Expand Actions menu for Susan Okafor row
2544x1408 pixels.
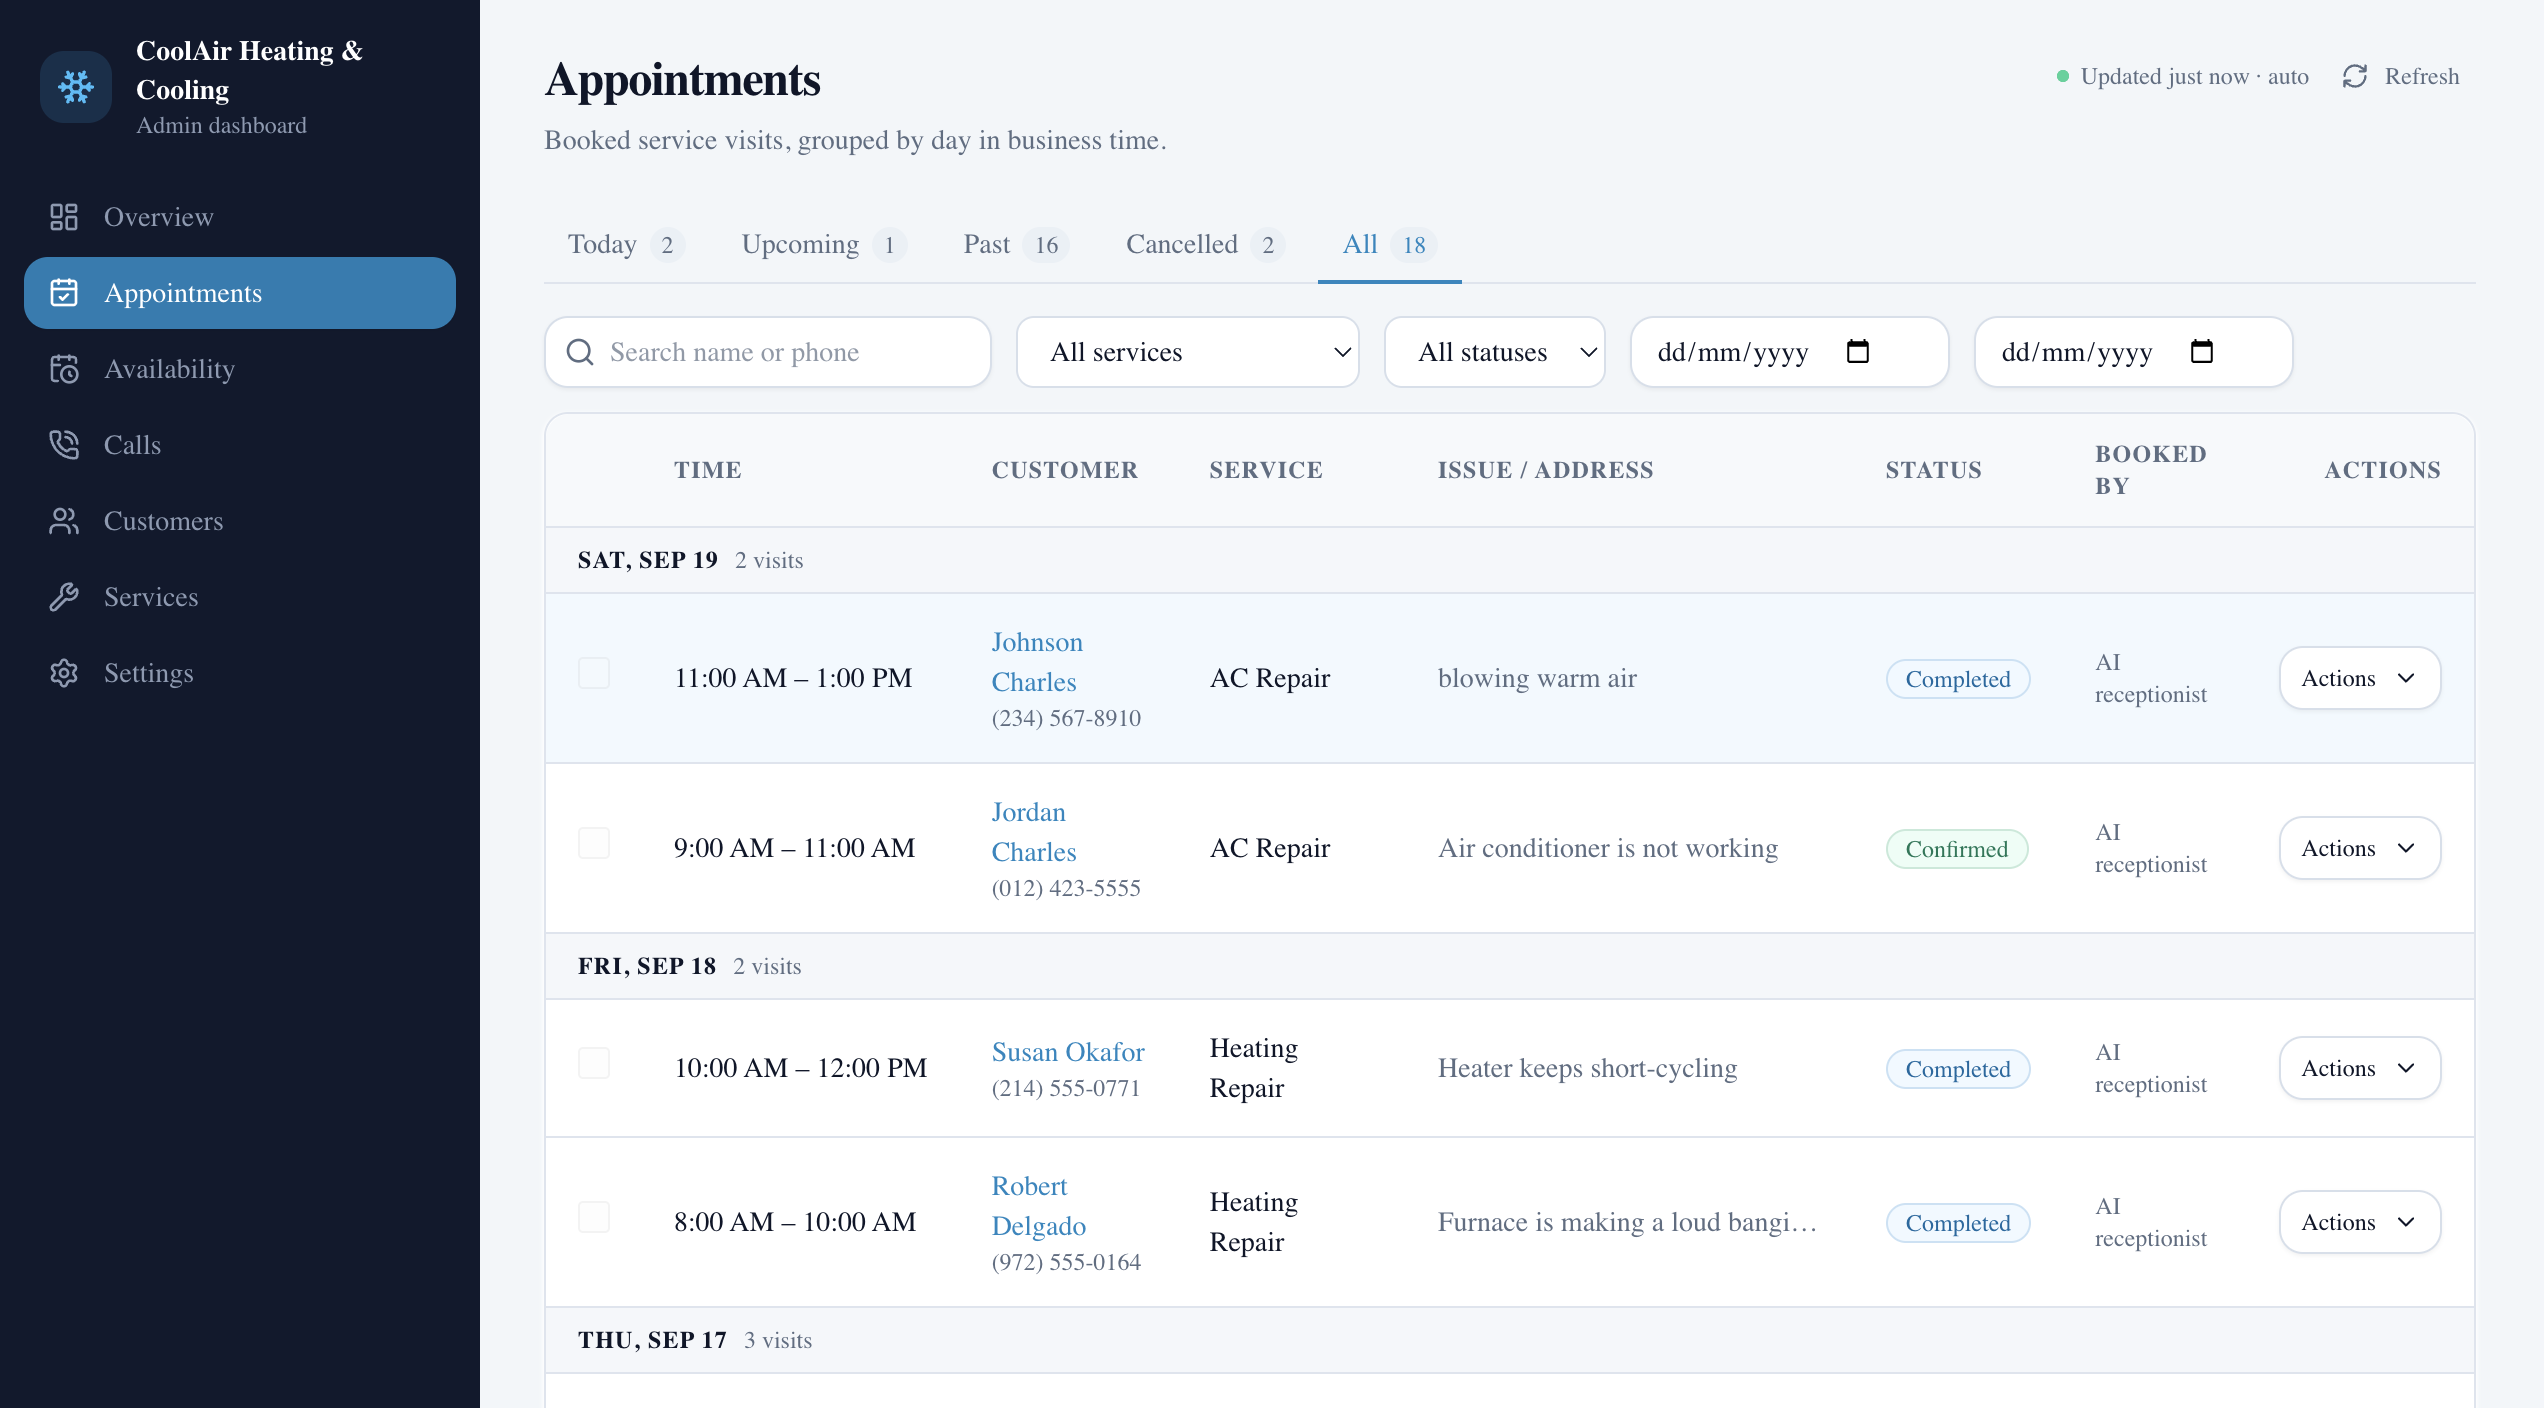click(2360, 1068)
